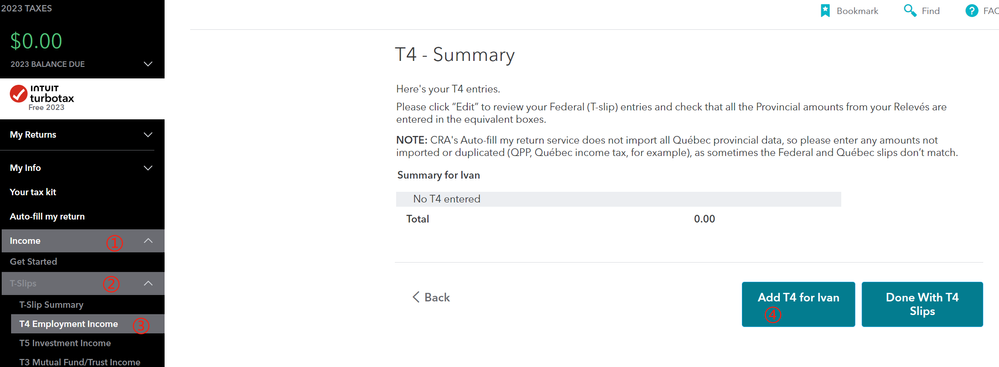
Task: Open Auto-fill my return
Action: pos(47,217)
